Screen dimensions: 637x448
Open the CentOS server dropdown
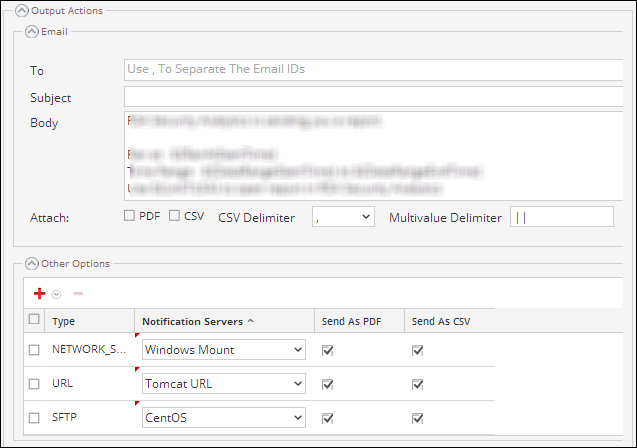coord(224,418)
